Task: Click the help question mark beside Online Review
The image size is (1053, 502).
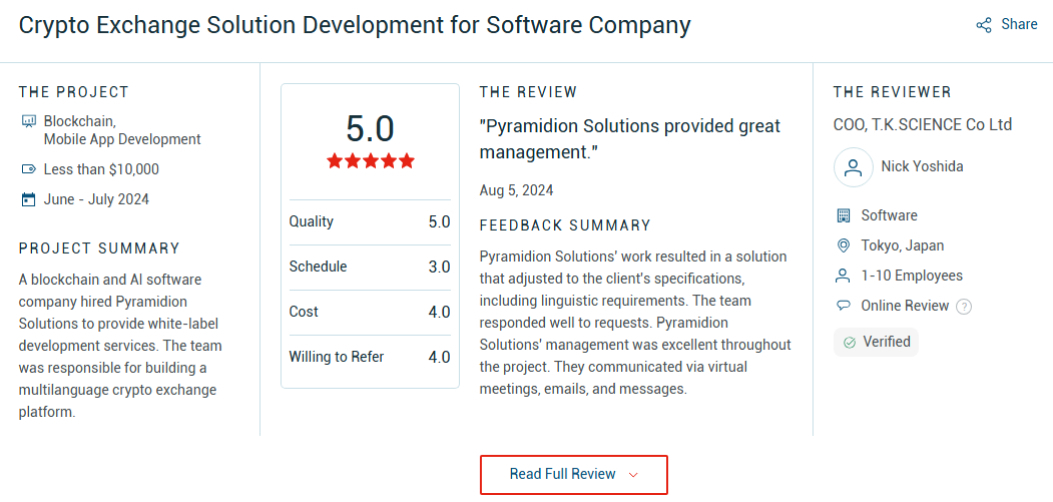Action: [964, 307]
